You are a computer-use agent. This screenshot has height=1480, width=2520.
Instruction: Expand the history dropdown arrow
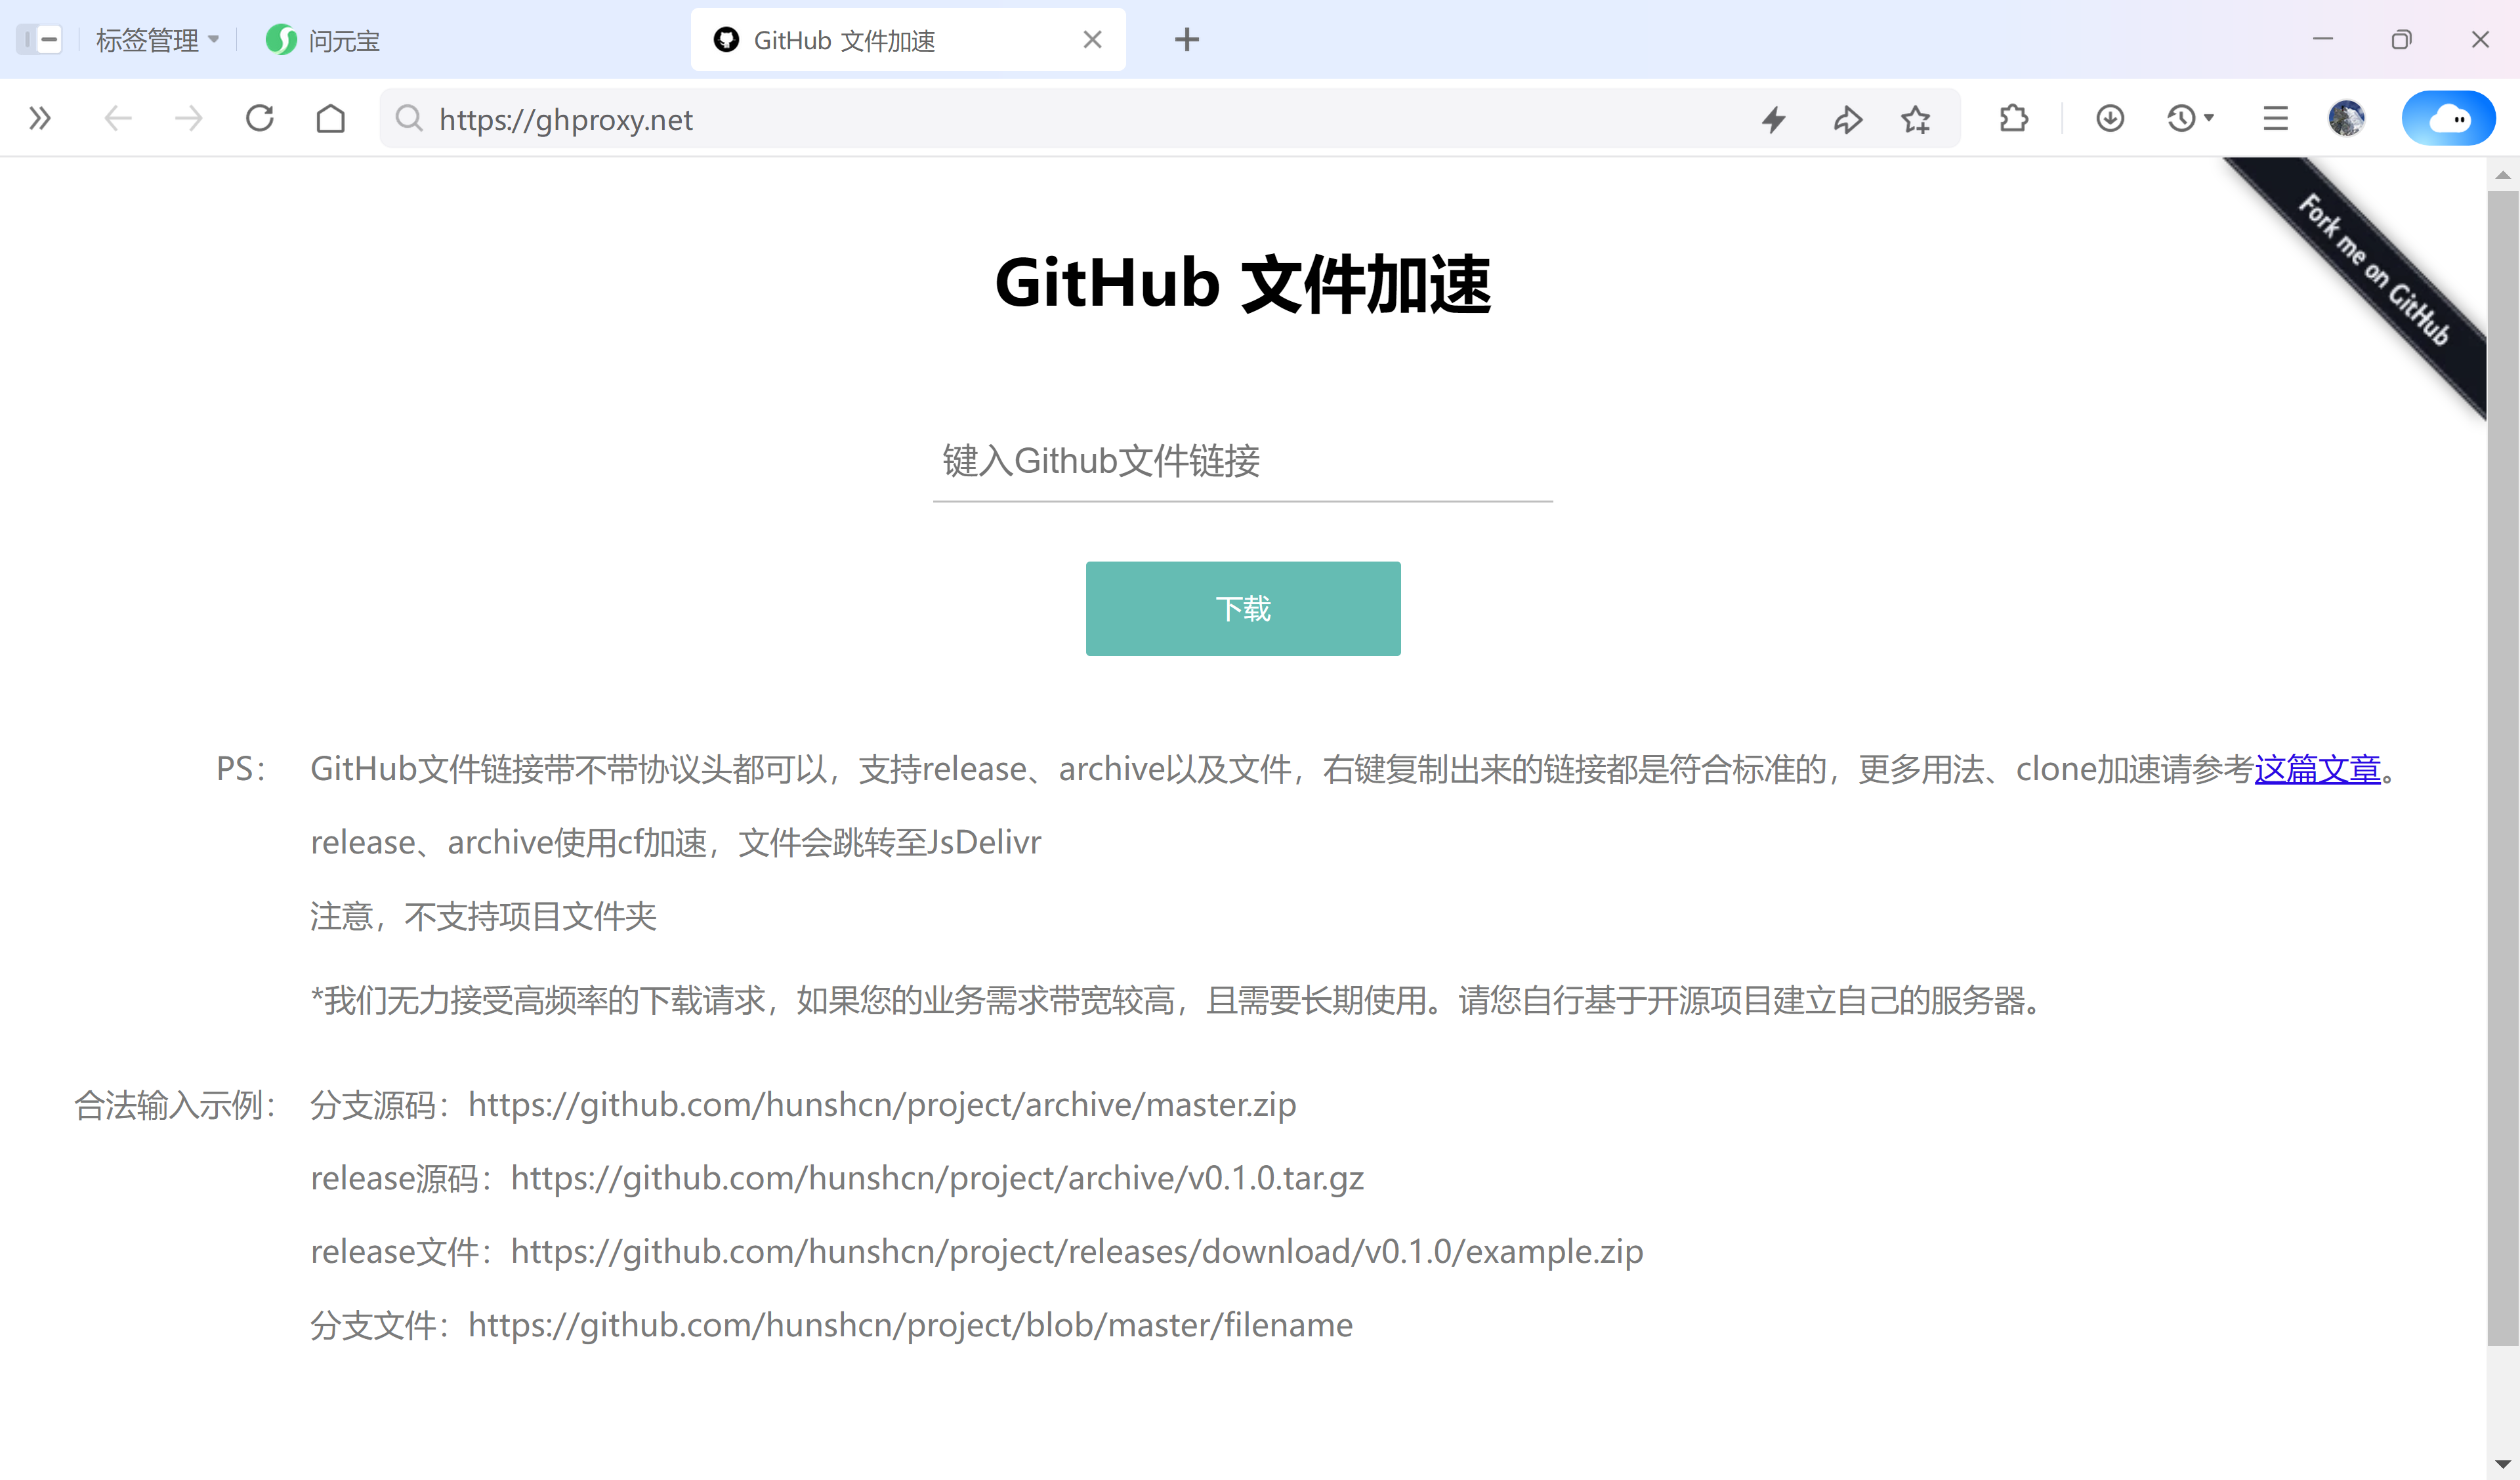(x=2209, y=119)
